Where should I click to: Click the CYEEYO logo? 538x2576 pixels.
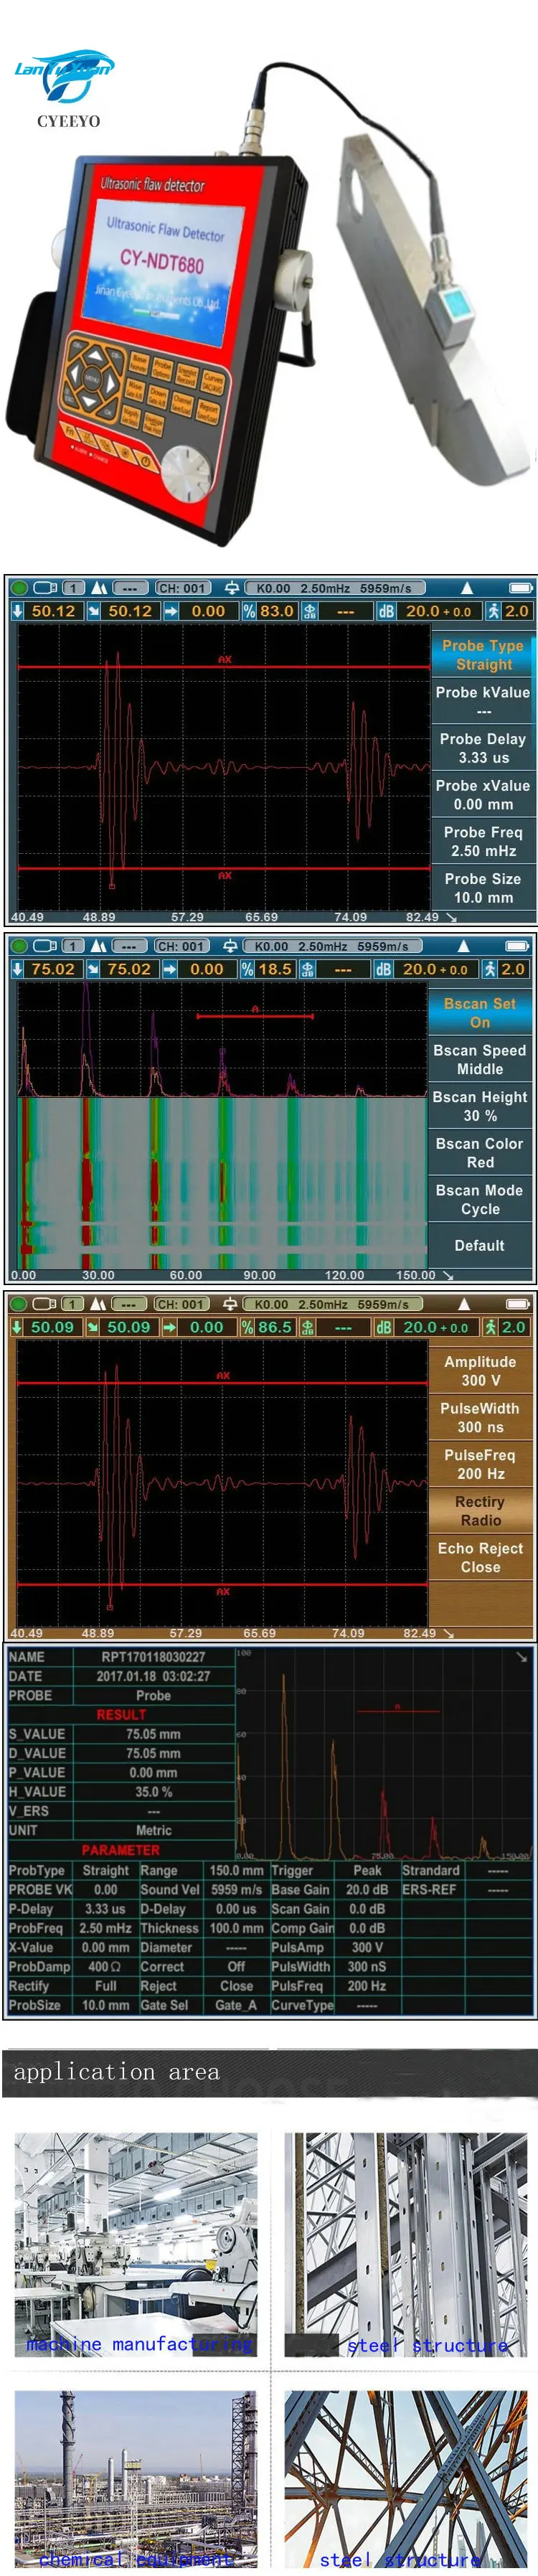pos(67,88)
